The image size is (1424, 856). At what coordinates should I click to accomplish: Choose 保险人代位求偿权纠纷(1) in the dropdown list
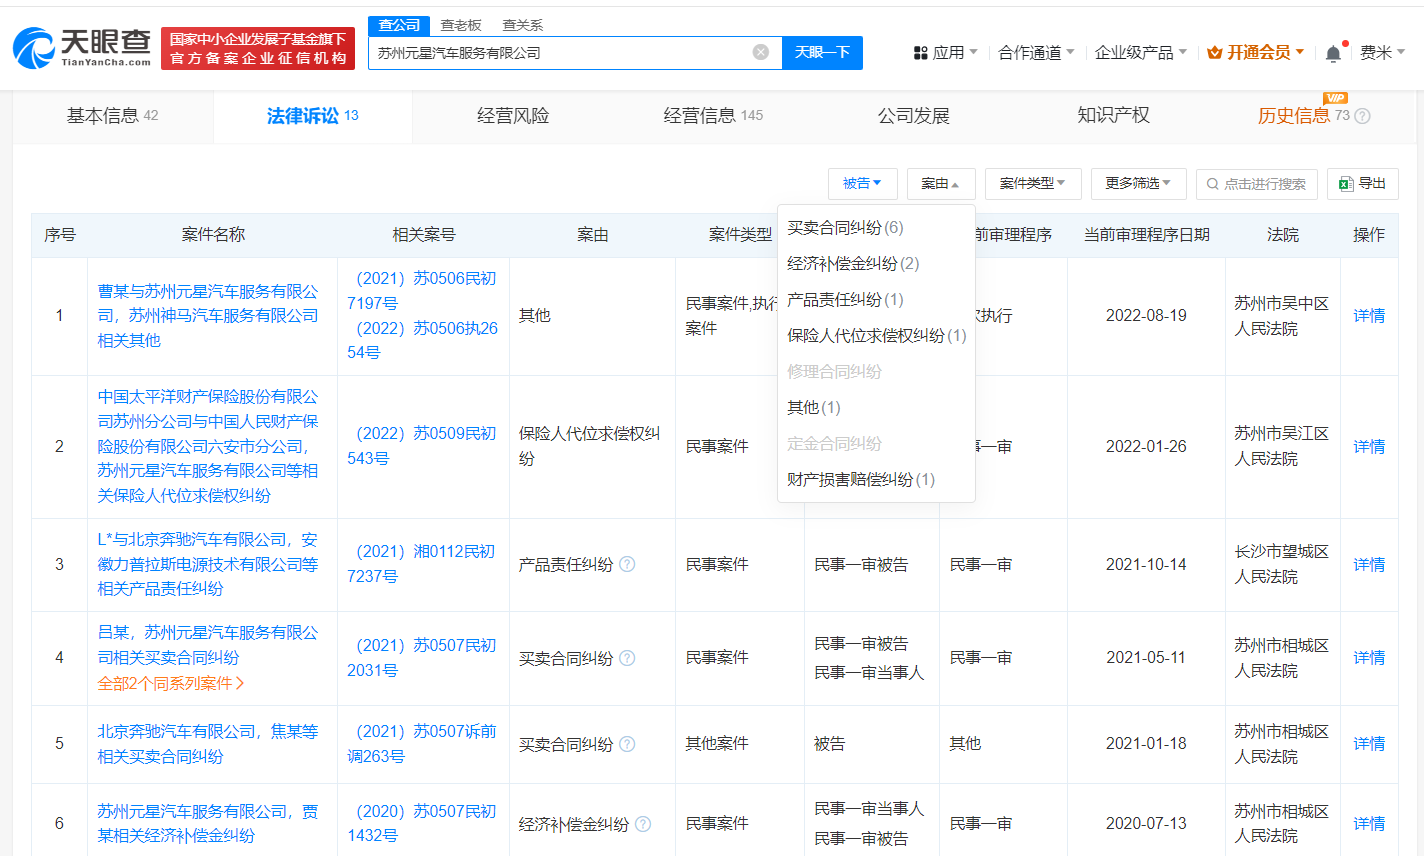point(876,336)
